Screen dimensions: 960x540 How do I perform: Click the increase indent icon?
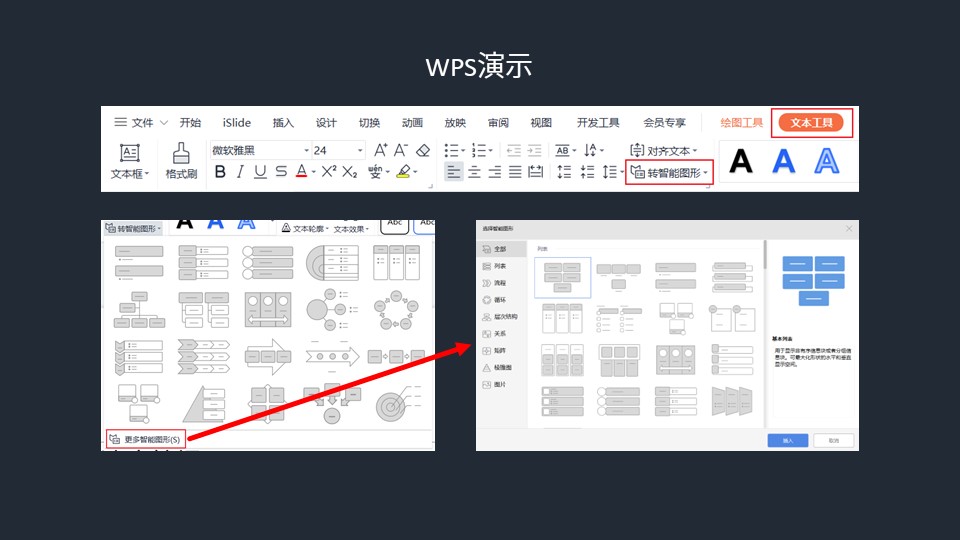coord(534,150)
